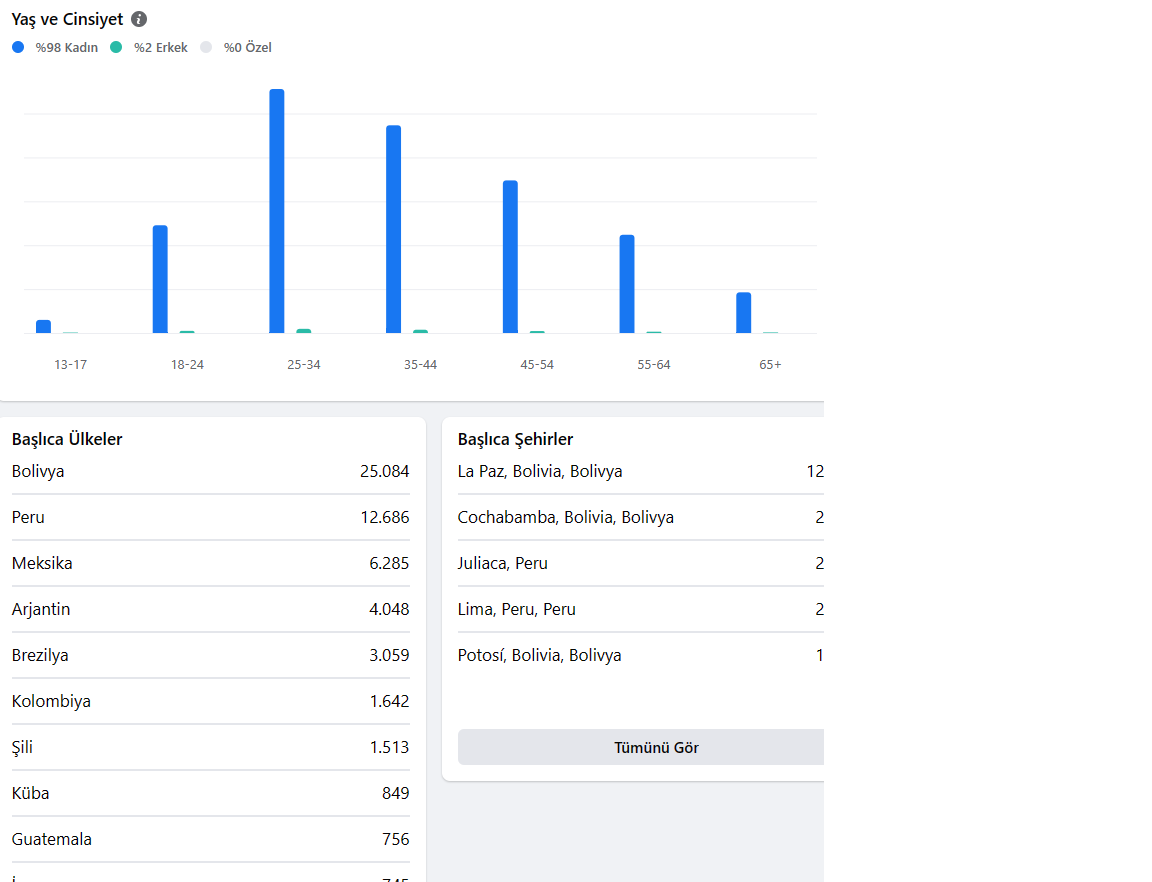Click the 35-44 axis label
This screenshot has width=1152, height=882.
point(420,365)
